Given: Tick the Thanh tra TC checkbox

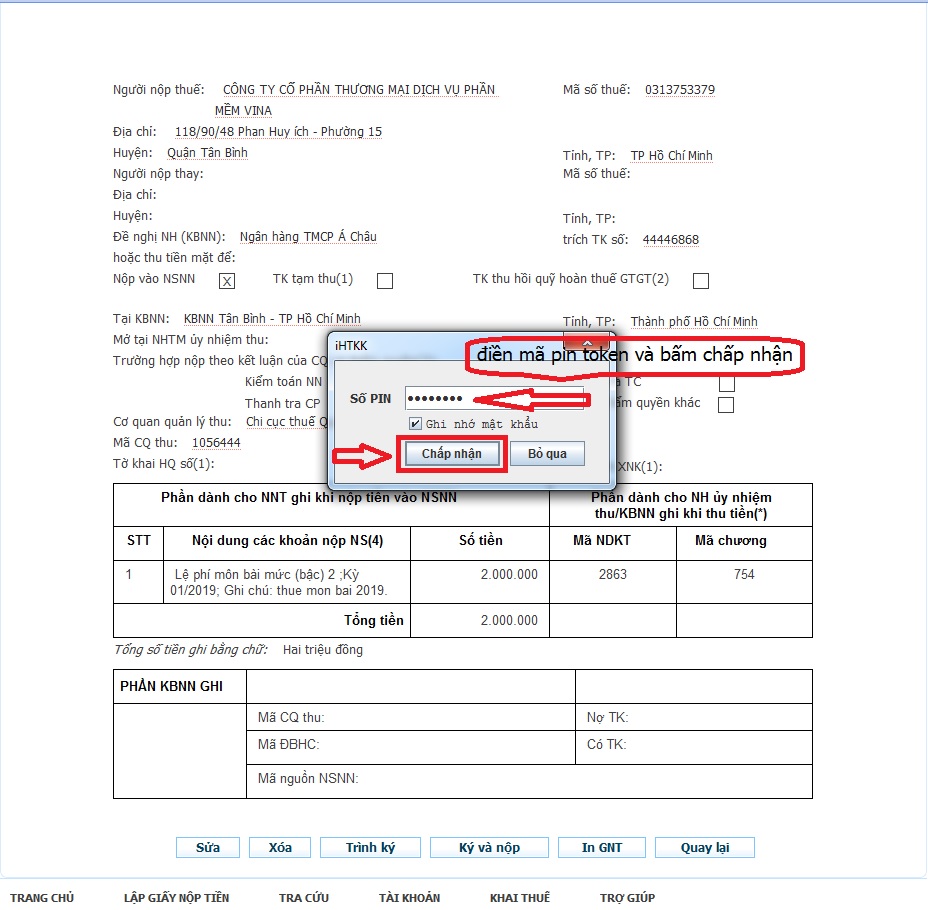Looking at the screenshot, I should [727, 384].
